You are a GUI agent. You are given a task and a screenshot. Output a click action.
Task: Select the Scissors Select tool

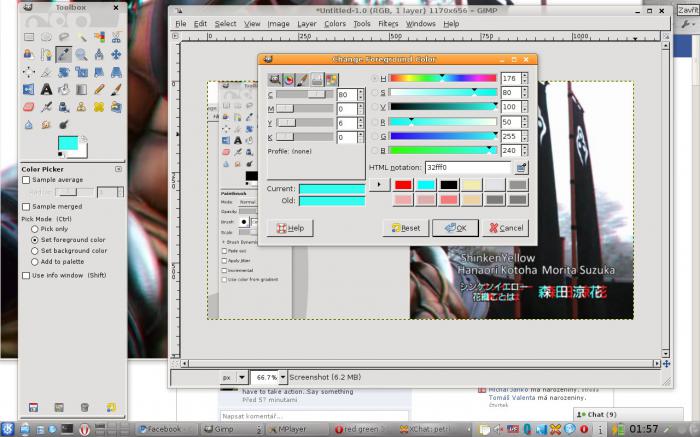pyautogui.click(x=116, y=37)
